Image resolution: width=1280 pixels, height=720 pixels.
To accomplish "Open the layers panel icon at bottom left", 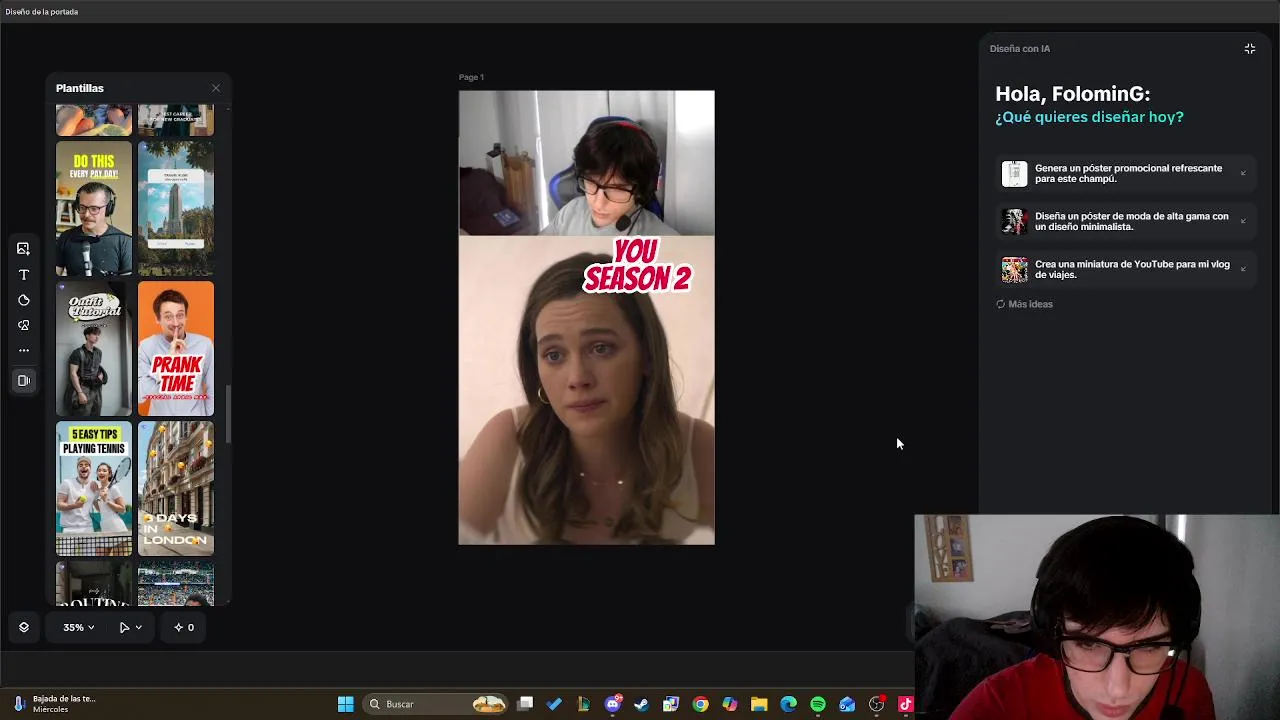I will click(24, 627).
